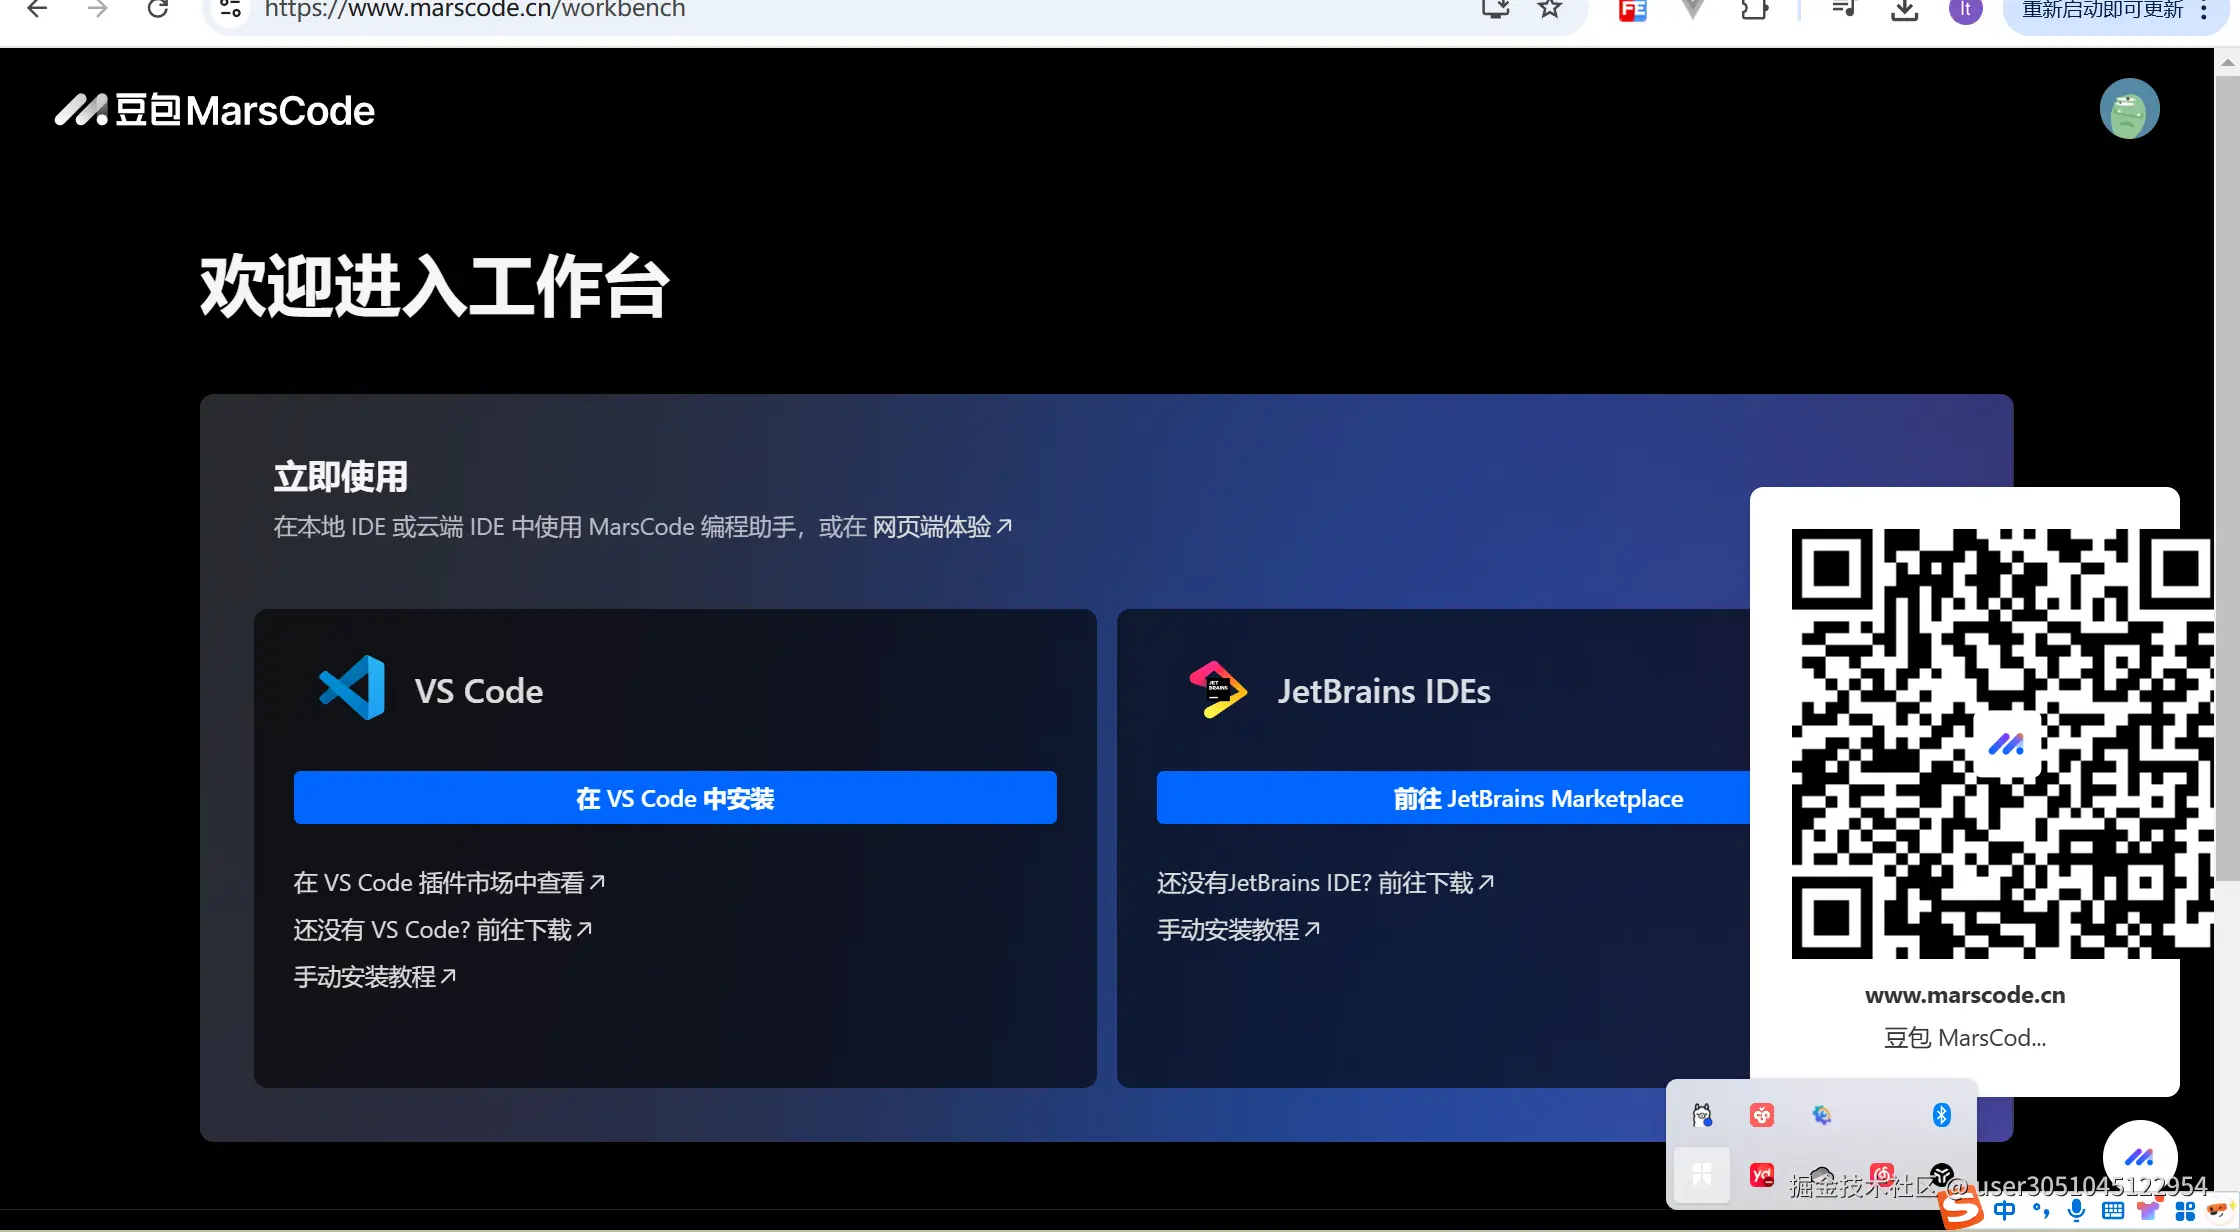Open the user avatar menu
2240x1232 pixels.
click(x=2129, y=109)
